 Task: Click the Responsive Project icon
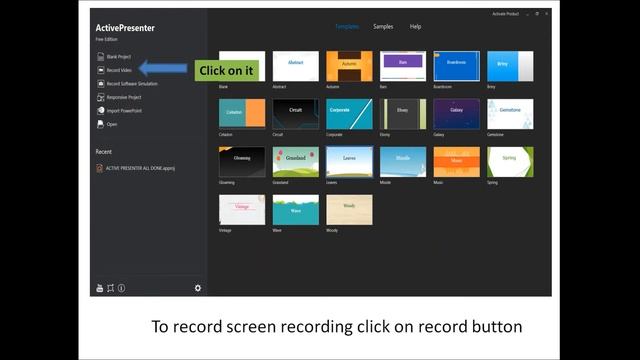click(100, 97)
